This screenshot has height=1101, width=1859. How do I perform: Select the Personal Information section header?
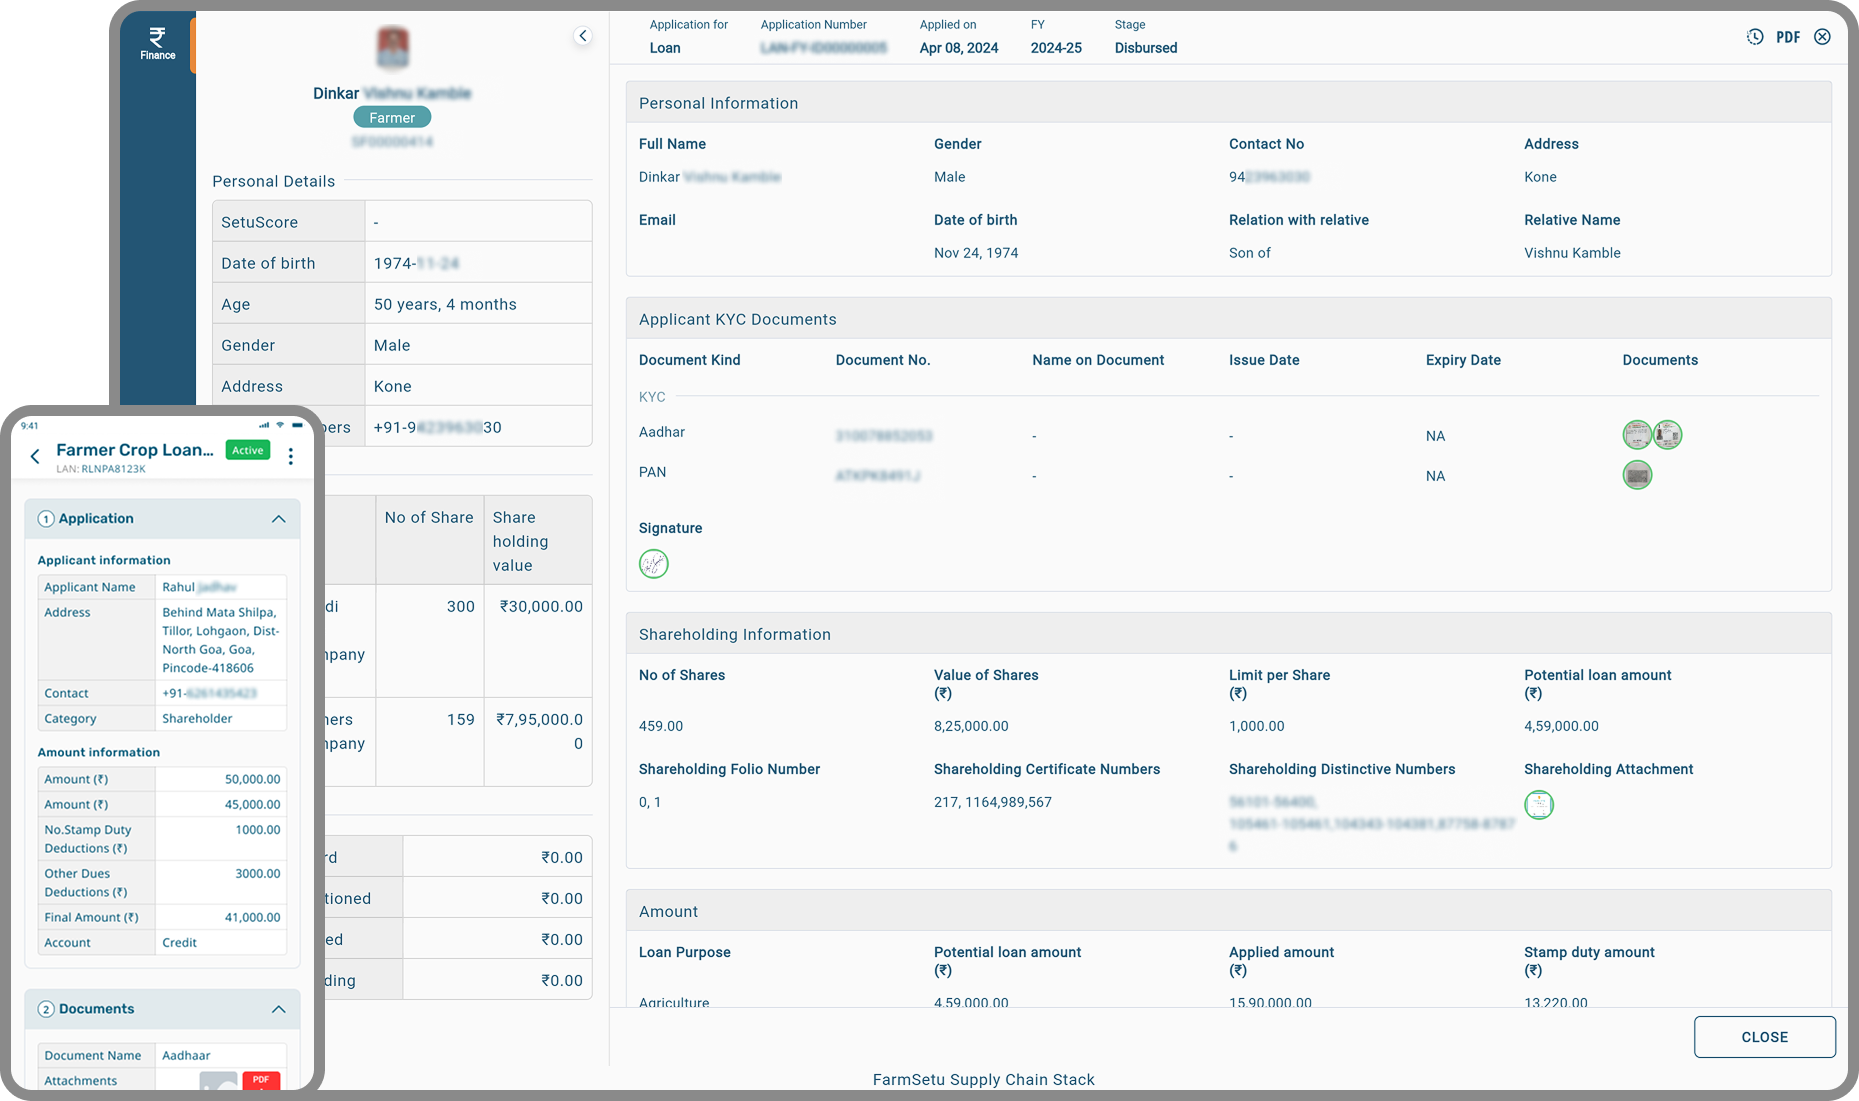click(718, 103)
